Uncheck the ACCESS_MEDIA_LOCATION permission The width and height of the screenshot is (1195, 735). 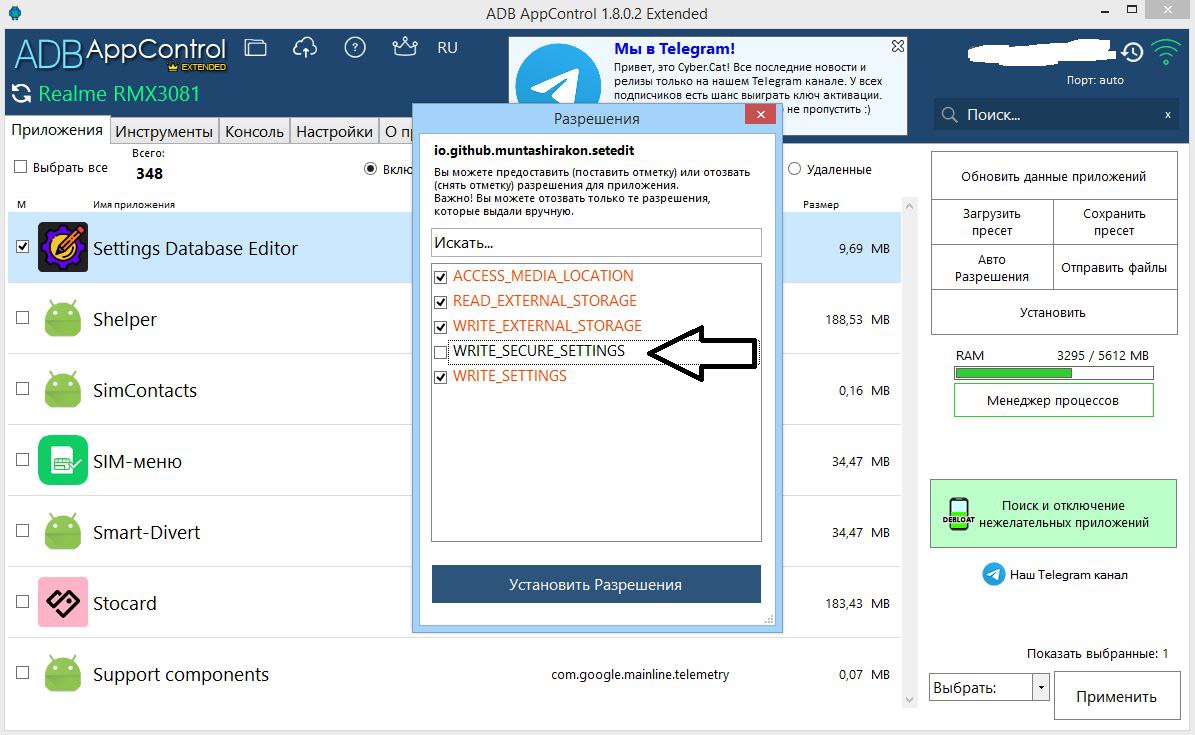click(x=440, y=277)
